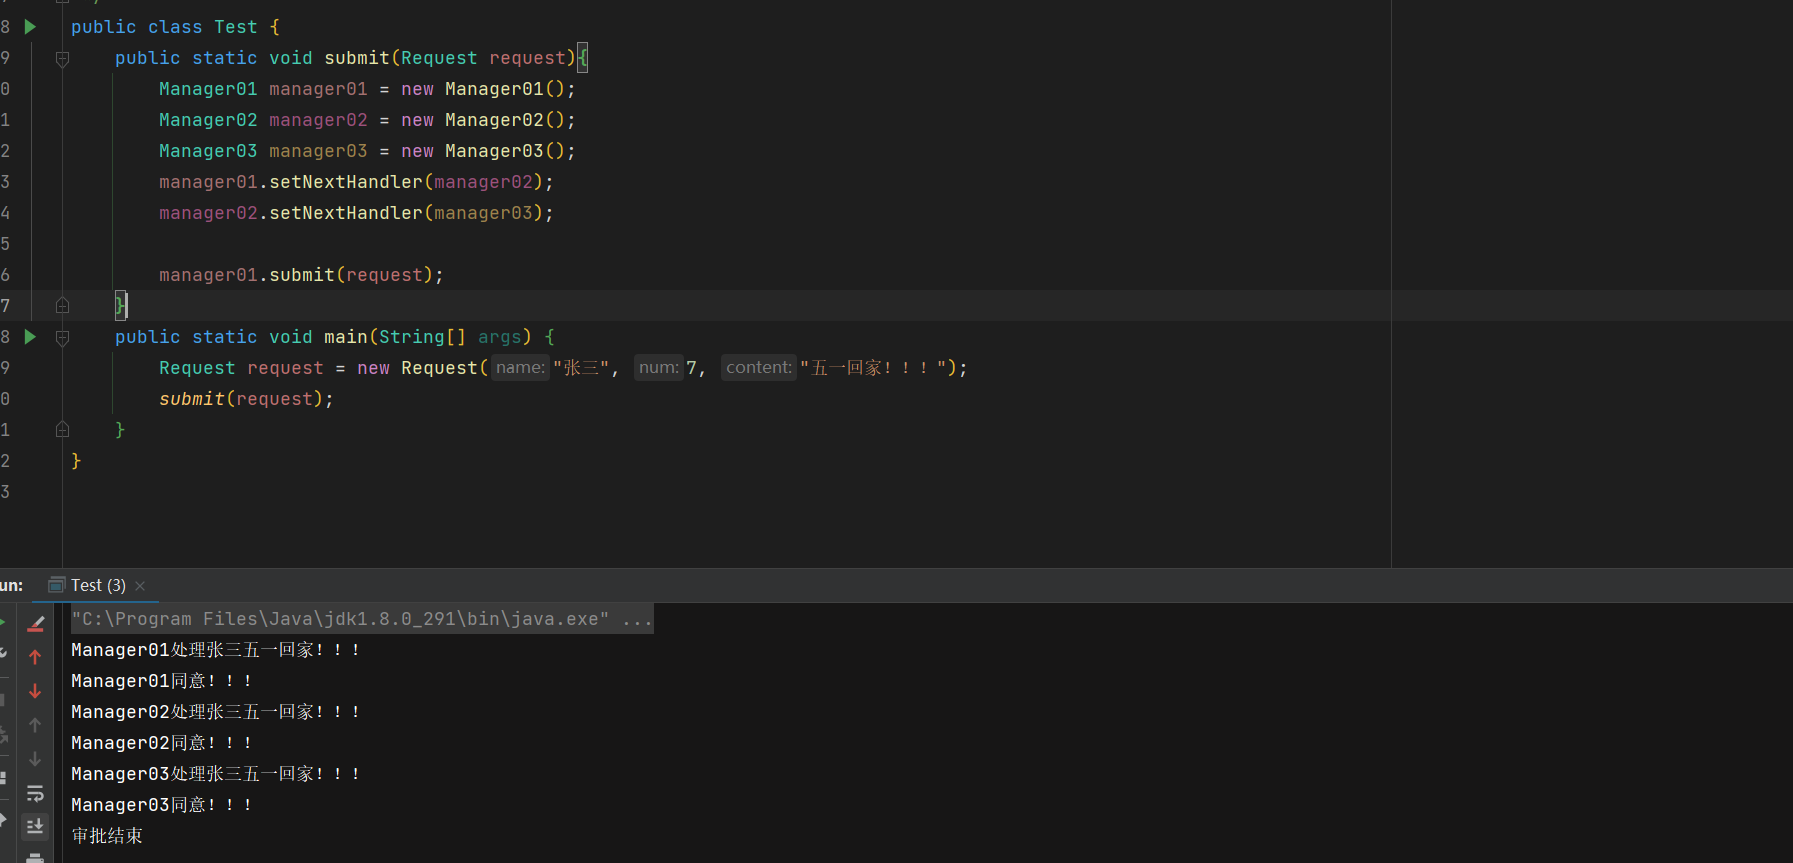Expand the folded java.exe command line
Image resolution: width=1793 pixels, height=863 pixels.
pyautogui.click(x=637, y=620)
